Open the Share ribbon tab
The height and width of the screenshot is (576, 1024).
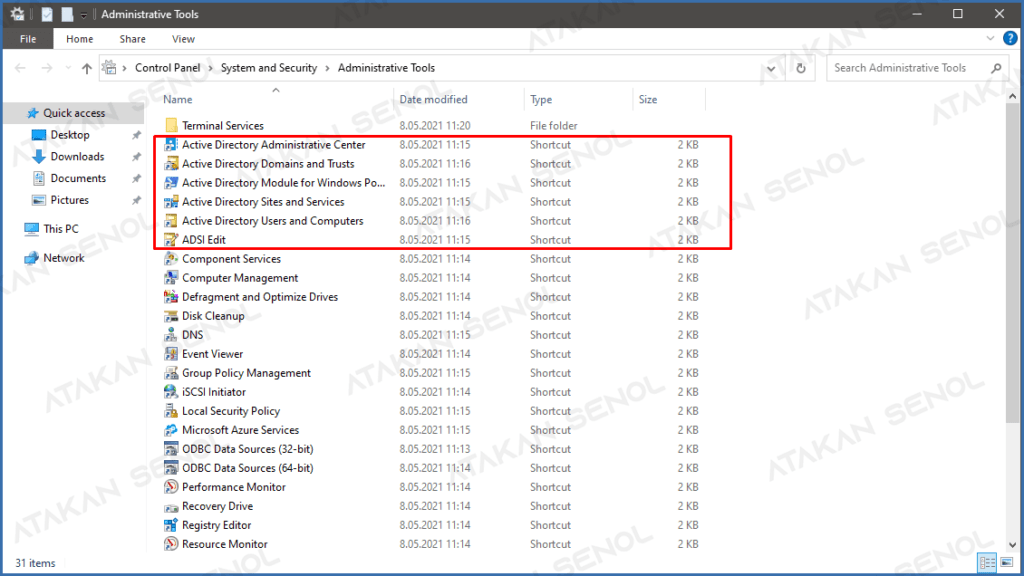133,39
